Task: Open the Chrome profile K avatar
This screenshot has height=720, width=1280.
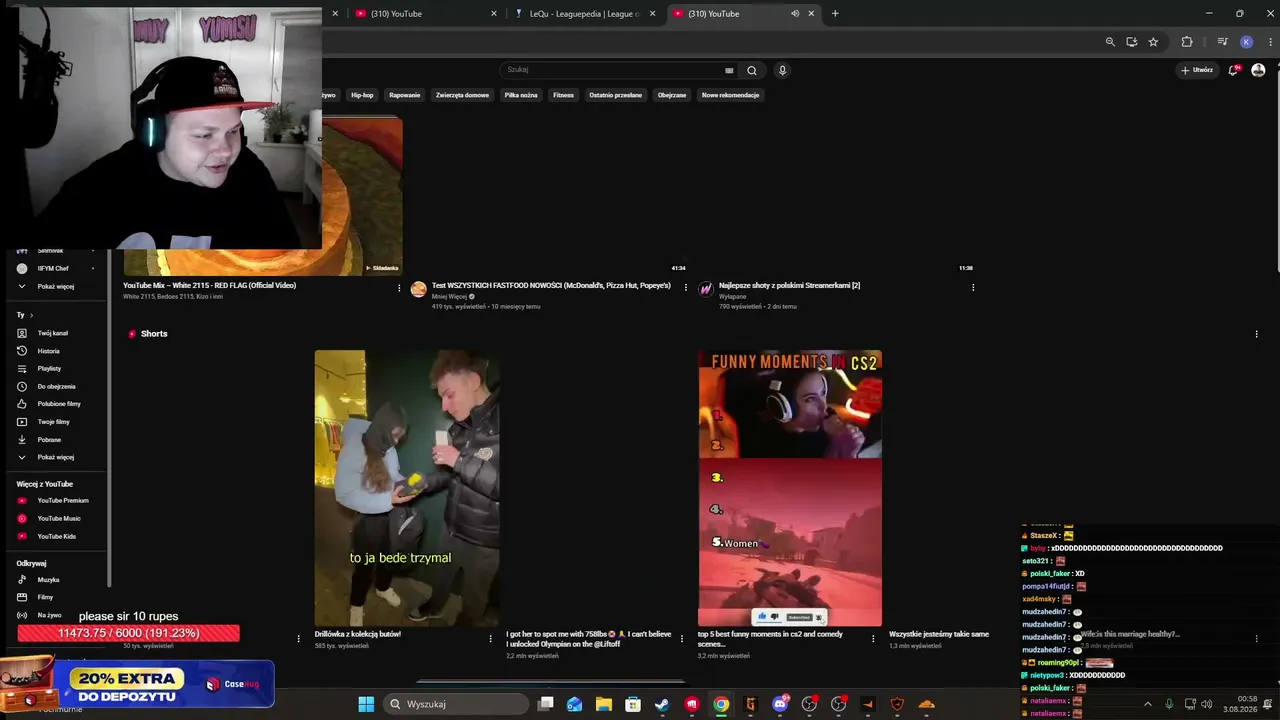Action: pos(1246,42)
